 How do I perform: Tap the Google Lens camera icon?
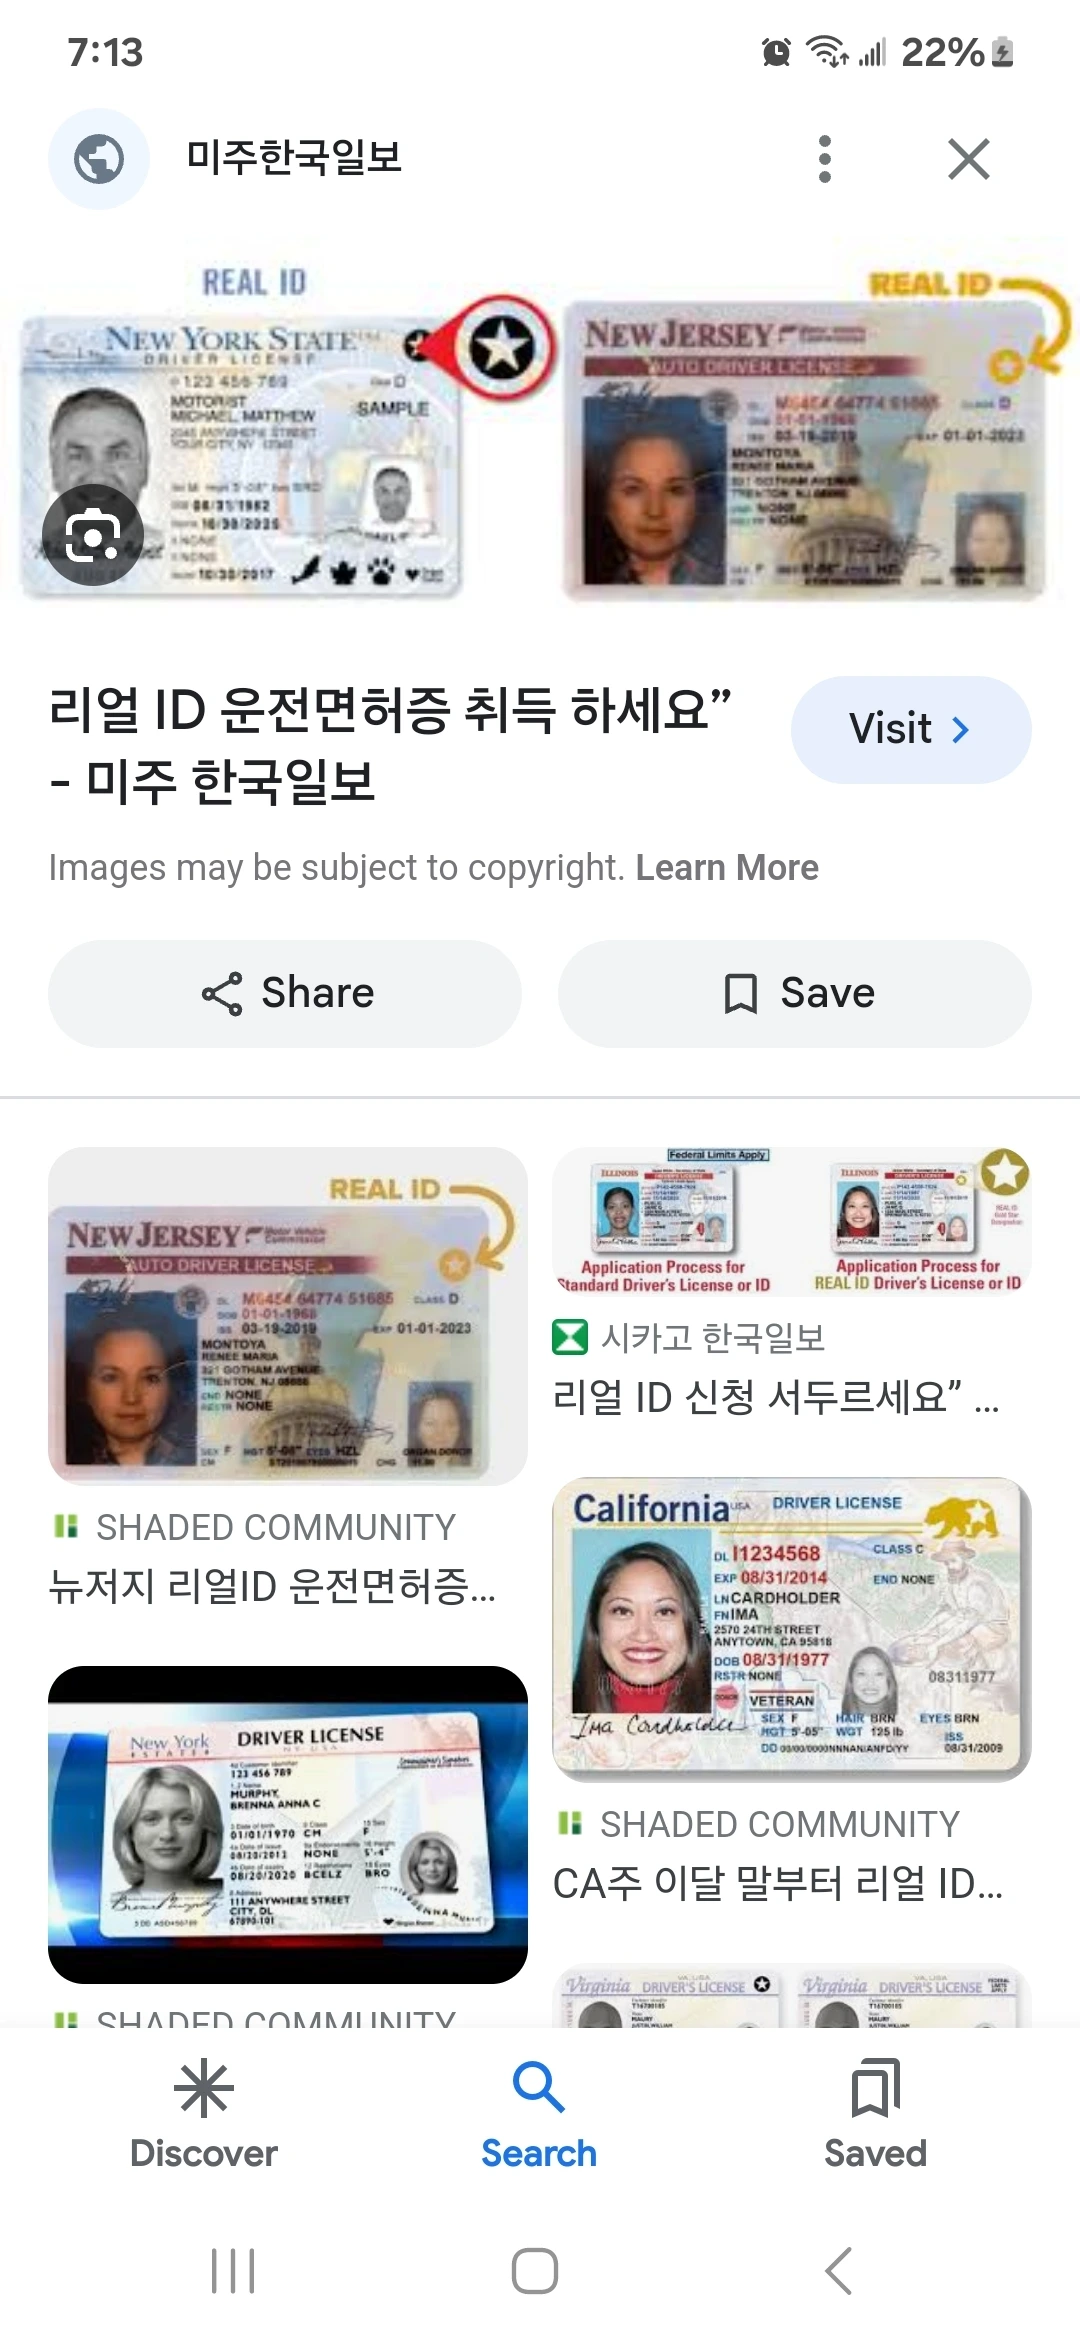93,535
